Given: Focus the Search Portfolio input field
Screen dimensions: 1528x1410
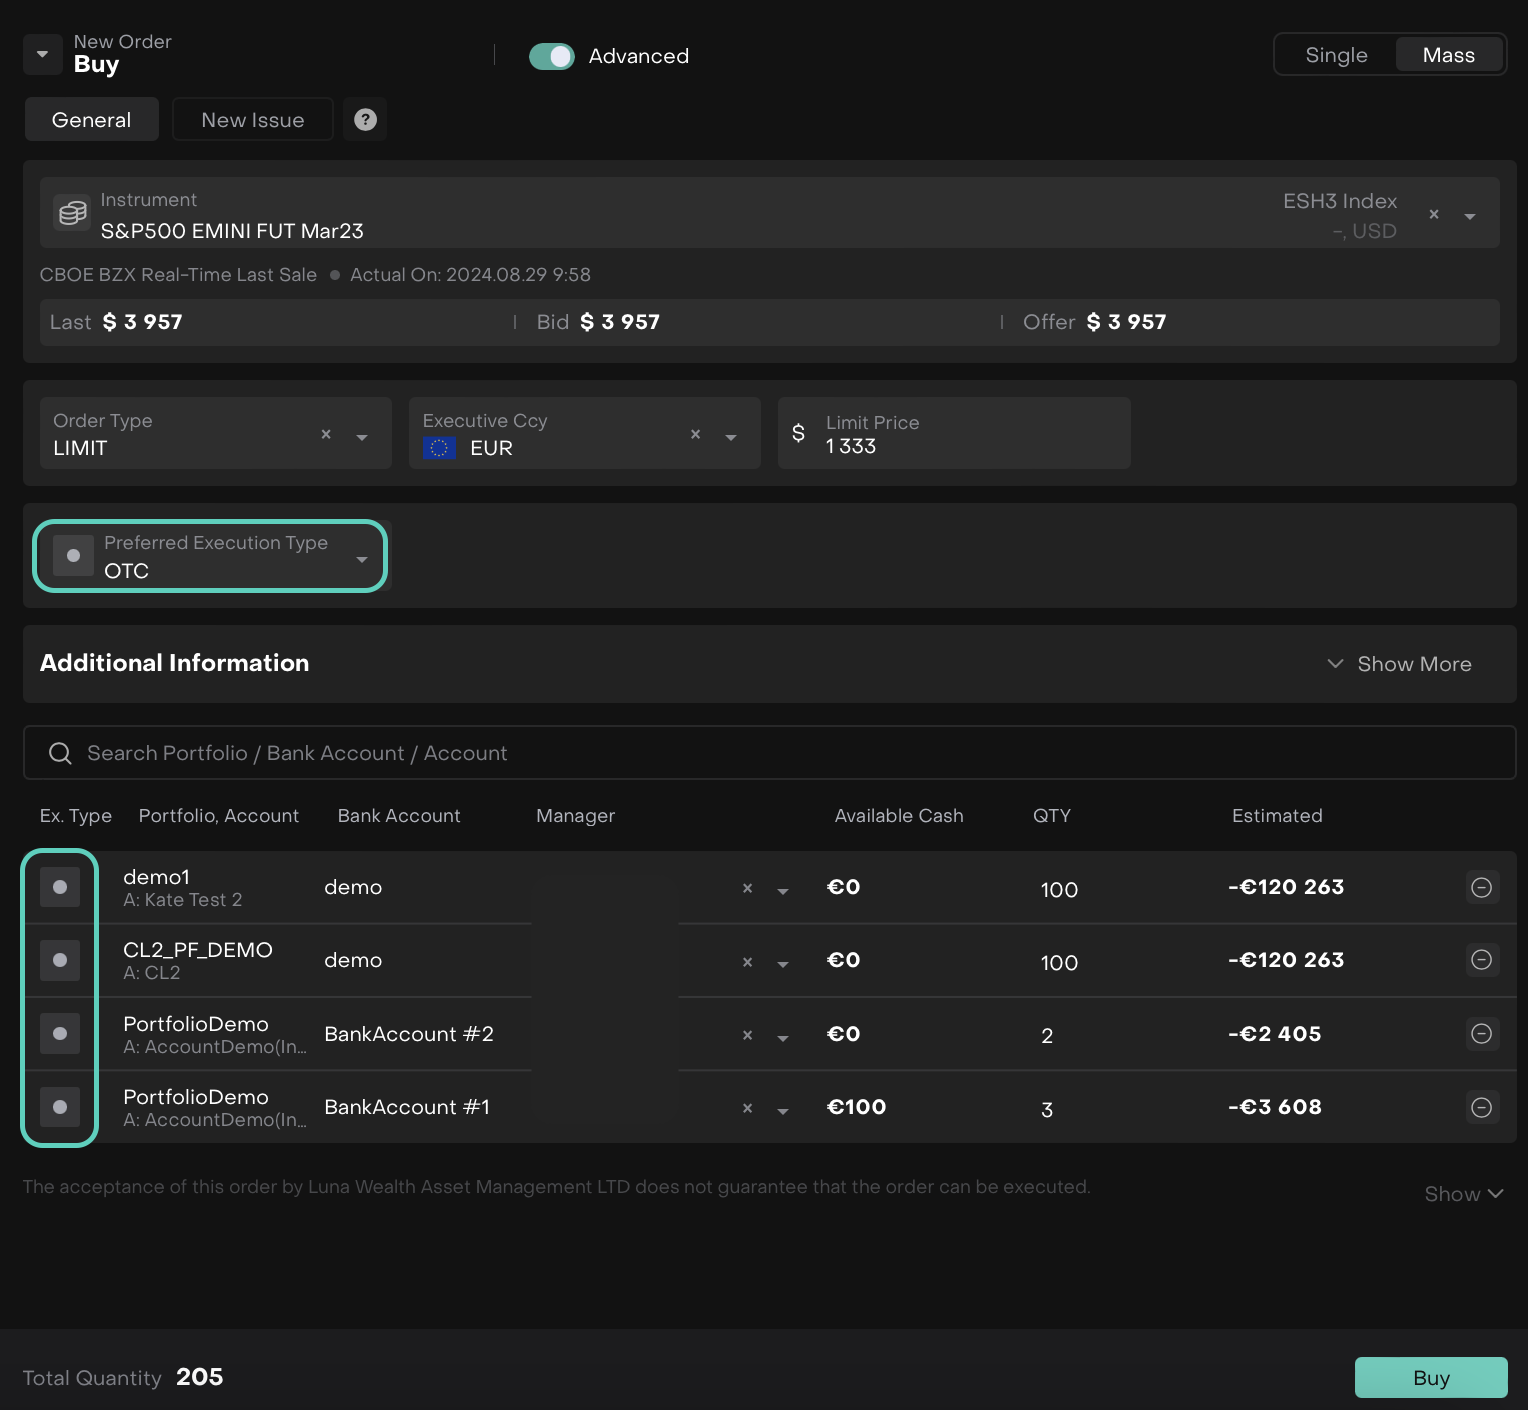Looking at the screenshot, I should 768,753.
